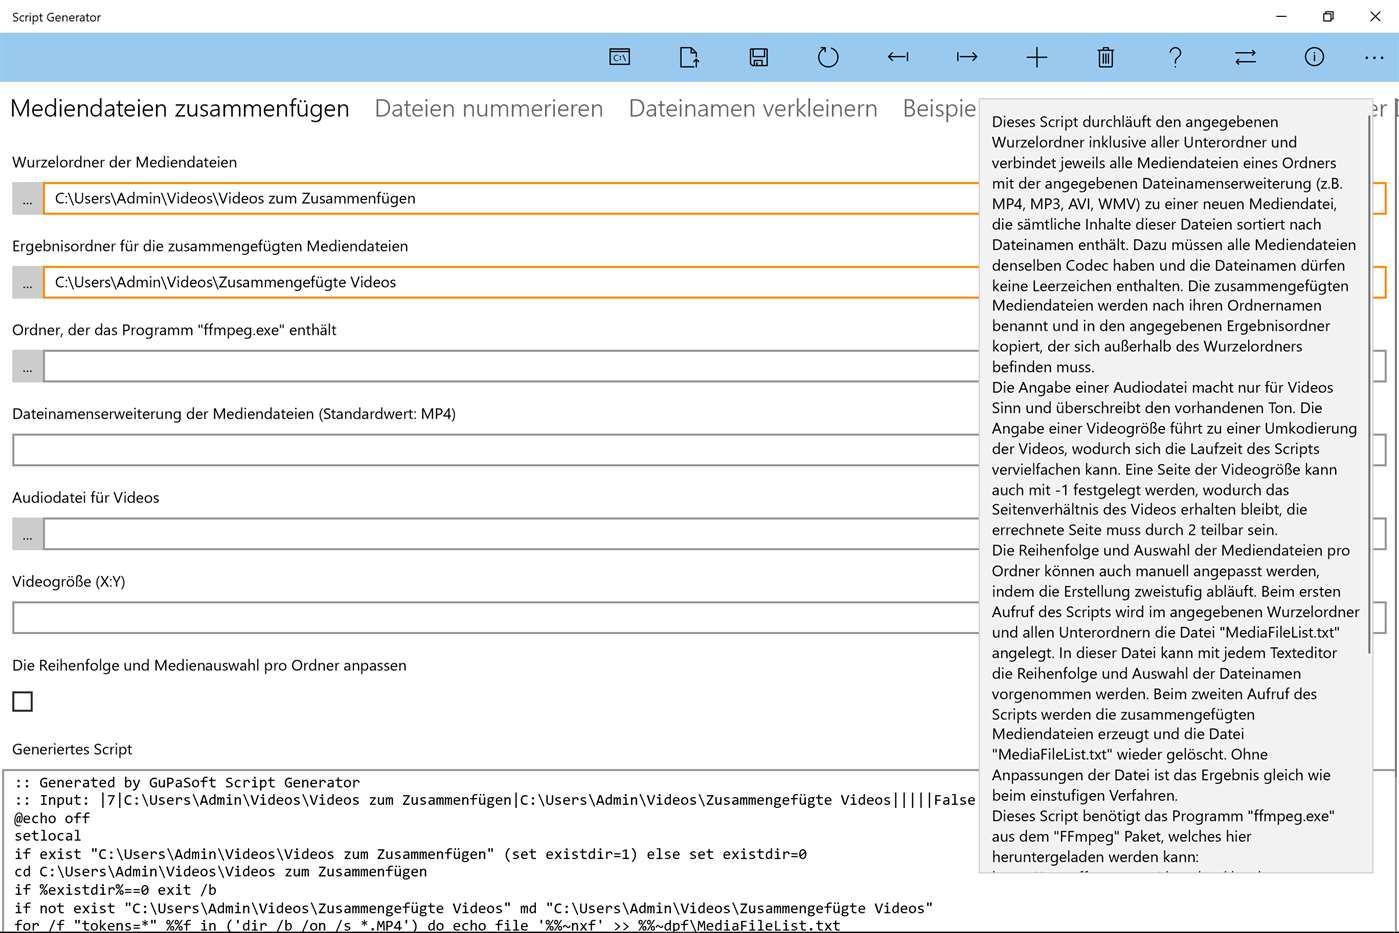This screenshot has height=933, width=1399.
Task: Browse for Audiodatei with the ... button
Action: point(27,534)
